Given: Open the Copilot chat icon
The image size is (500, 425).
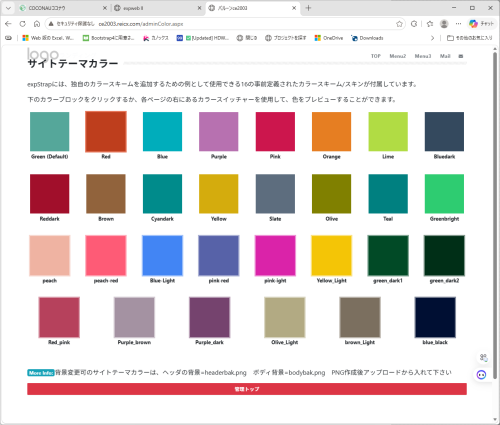Looking at the screenshot, I should pyautogui.click(x=481, y=24).
